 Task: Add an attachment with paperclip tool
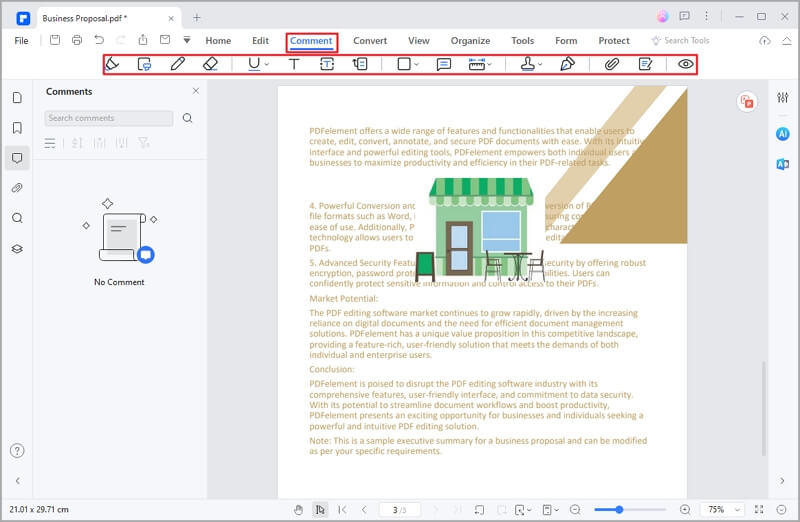click(612, 64)
